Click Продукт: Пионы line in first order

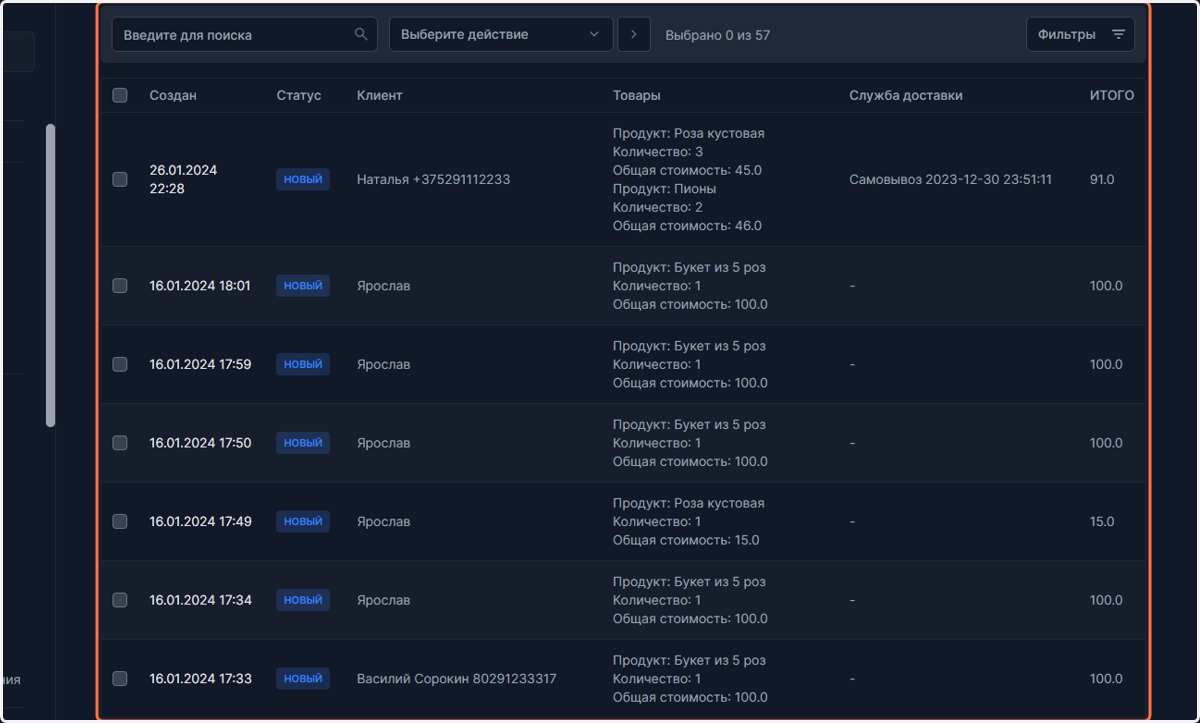pyautogui.click(x=665, y=188)
